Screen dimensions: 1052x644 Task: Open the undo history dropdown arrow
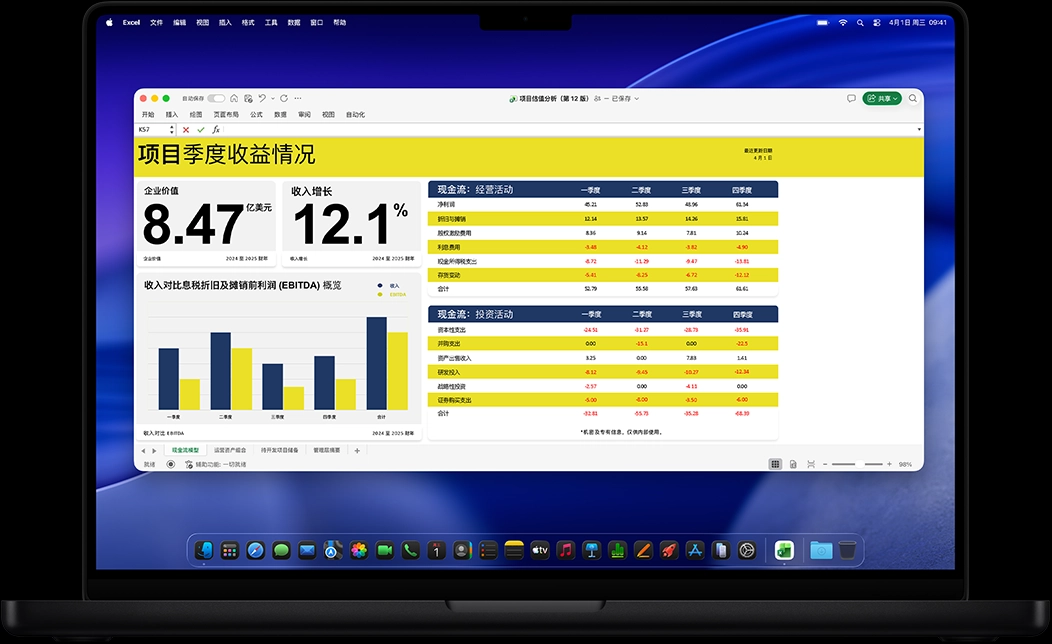pos(272,98)
